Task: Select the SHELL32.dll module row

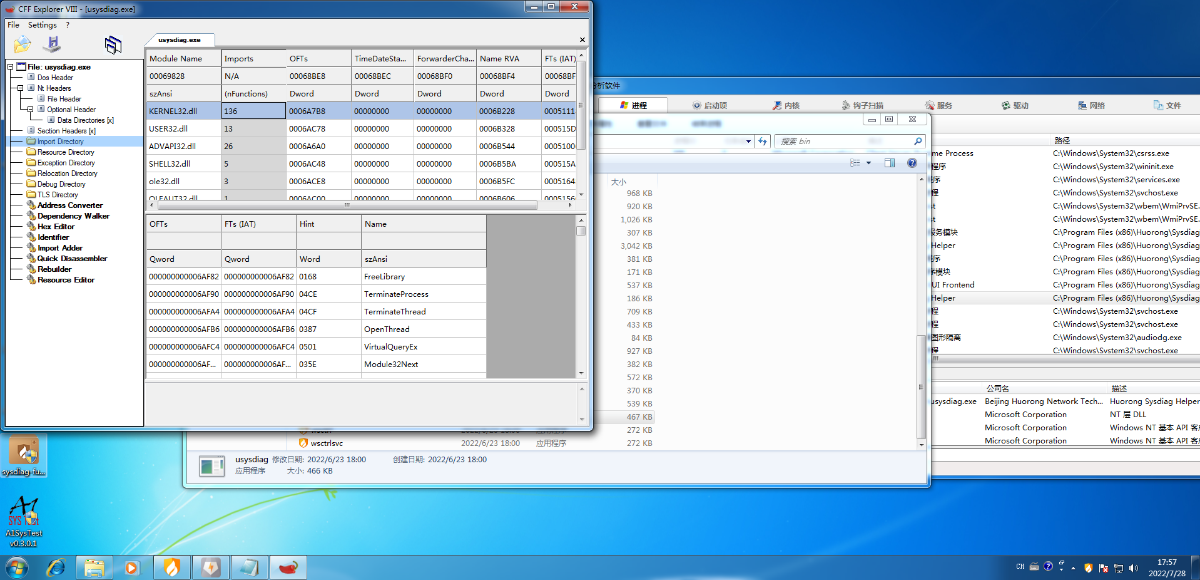Action: (x=361, y=163)
